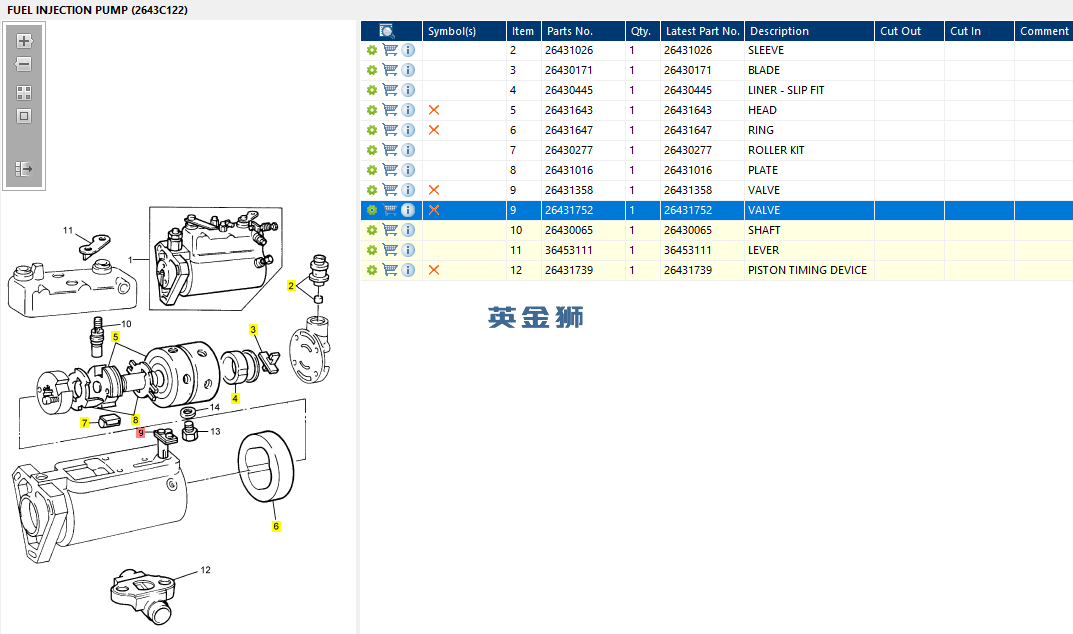This screenshot has height=634, width=1073.
Task: Open info for PLATE 26431016
Action: [x=408, y=170]
